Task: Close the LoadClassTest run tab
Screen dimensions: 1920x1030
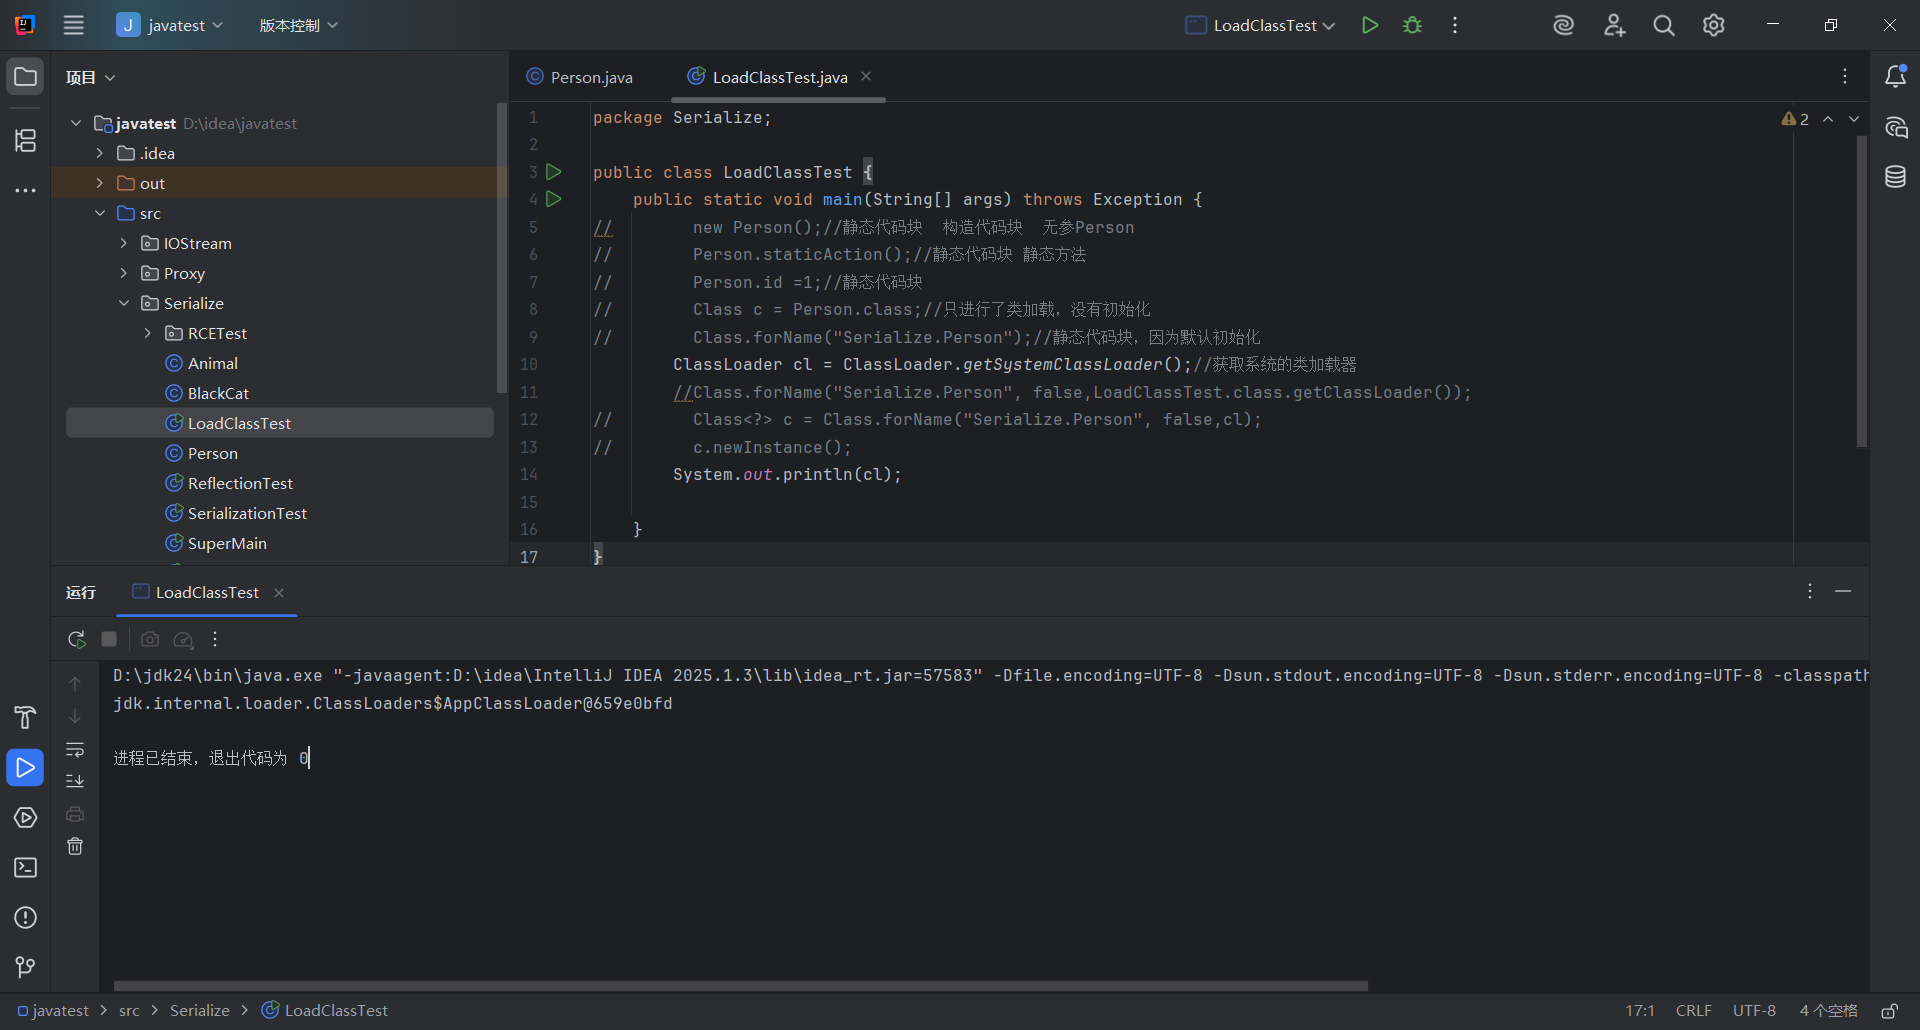Action: click(279, 593)
